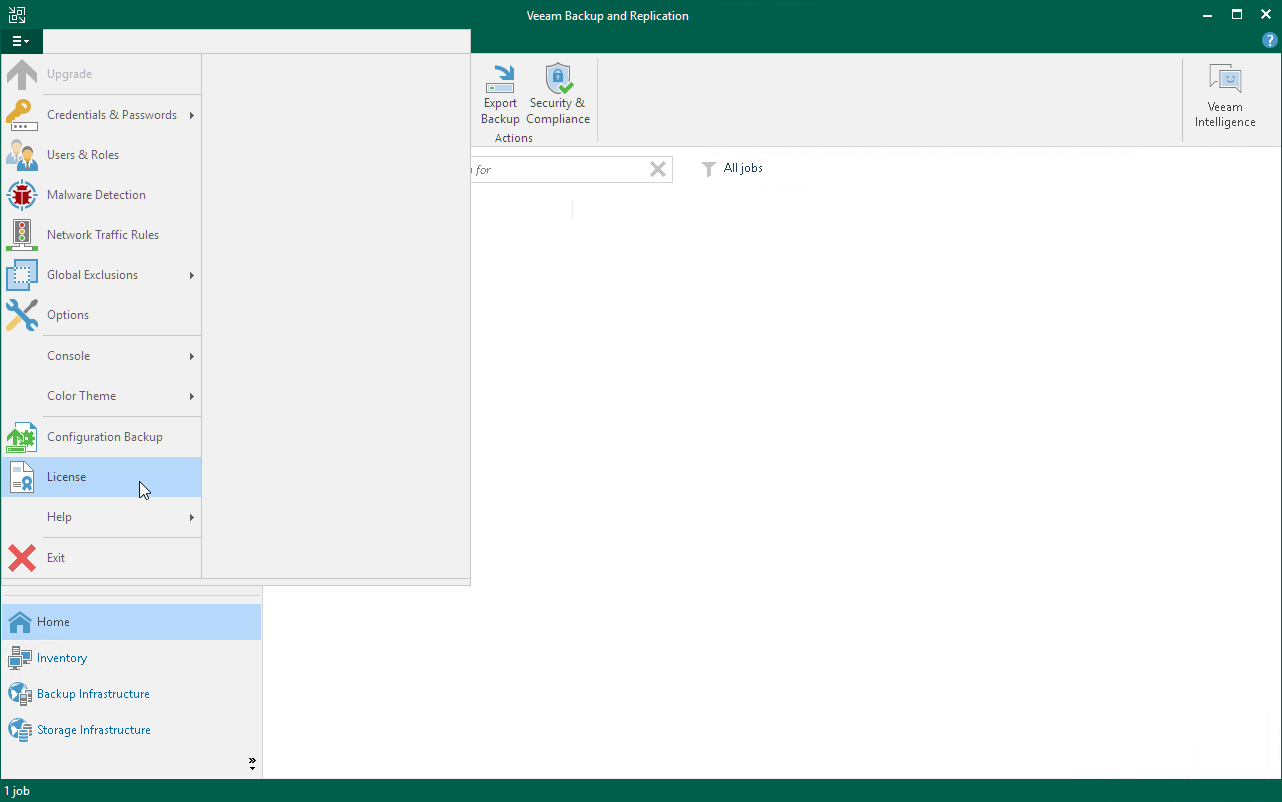This screenshot has height=802, width=1282.
Task: Choose Exit from the main menu
Action: point(102,558)
